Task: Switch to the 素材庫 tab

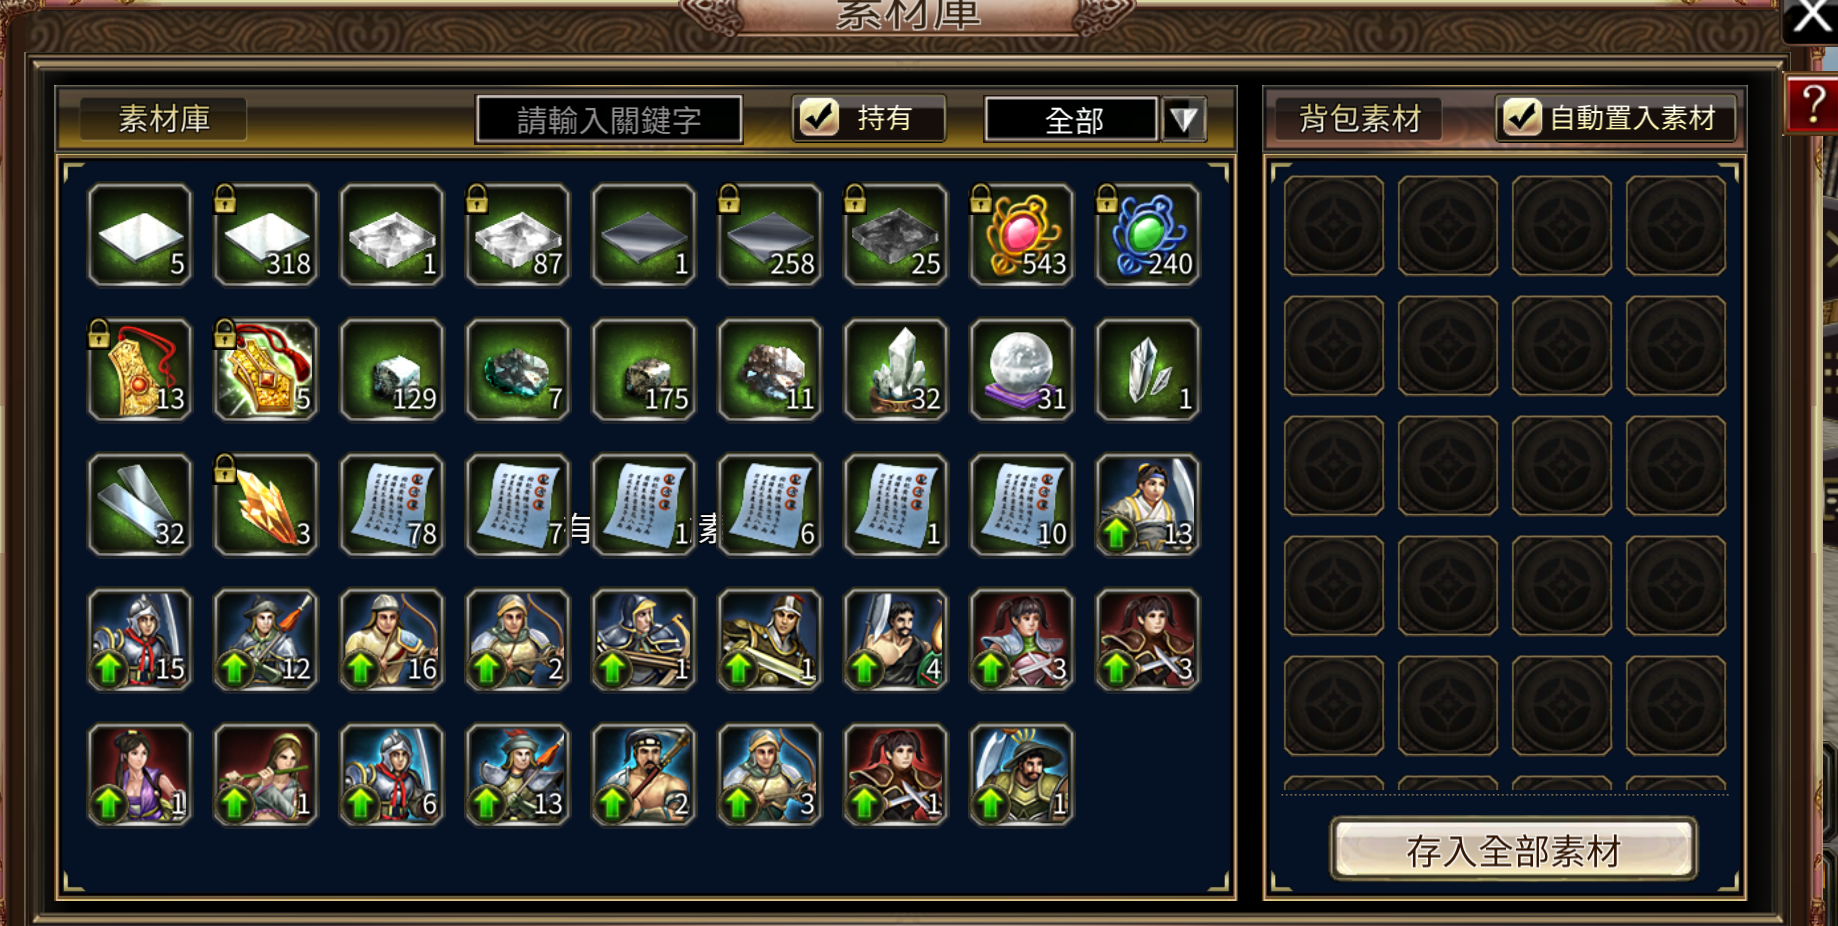Action: tap(164, 119)
